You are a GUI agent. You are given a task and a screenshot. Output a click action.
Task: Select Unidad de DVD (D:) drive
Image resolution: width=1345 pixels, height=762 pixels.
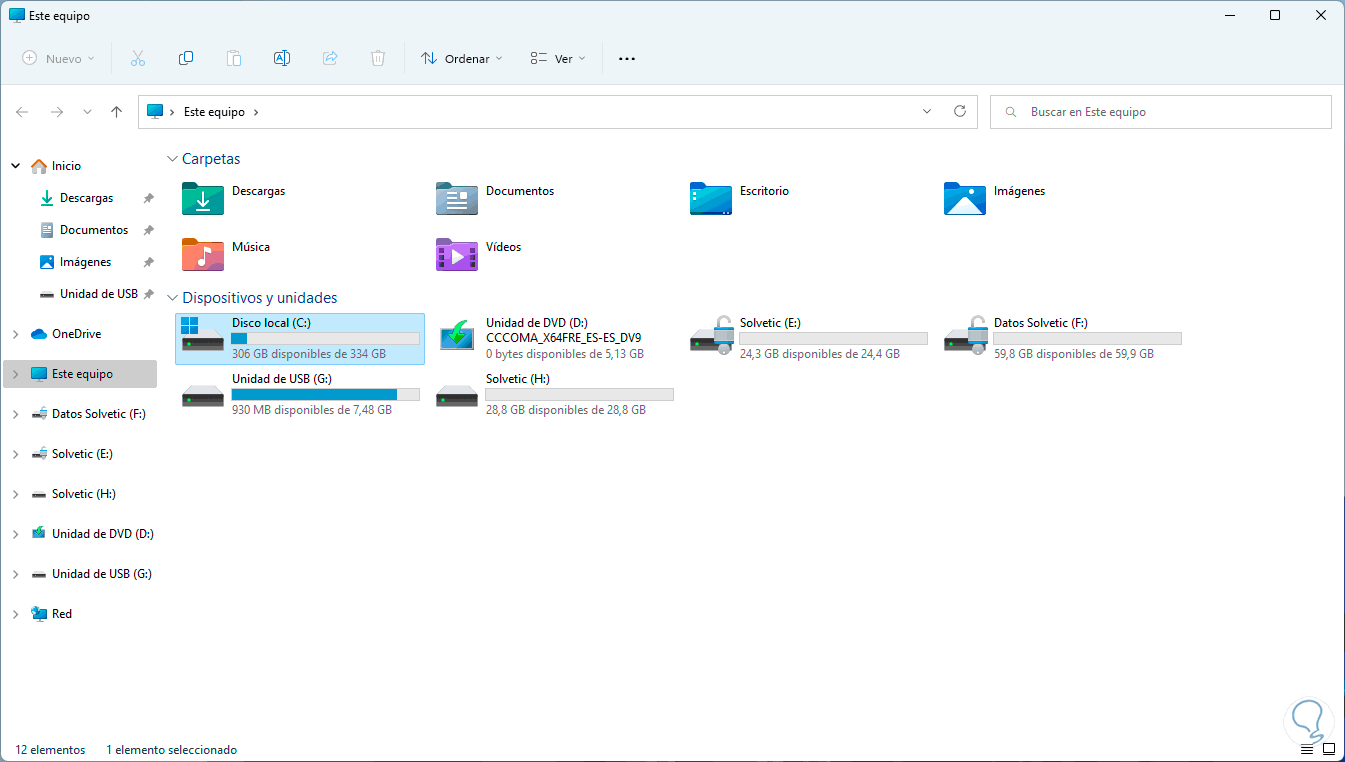coord(554,338)
